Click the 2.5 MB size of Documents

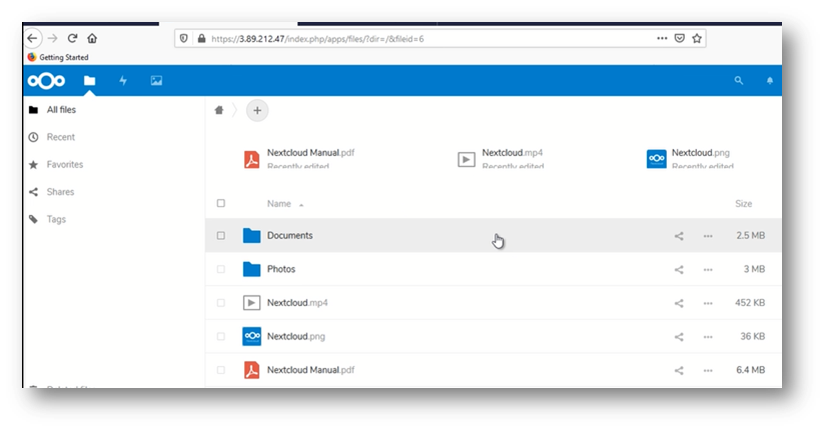point(750,236)
